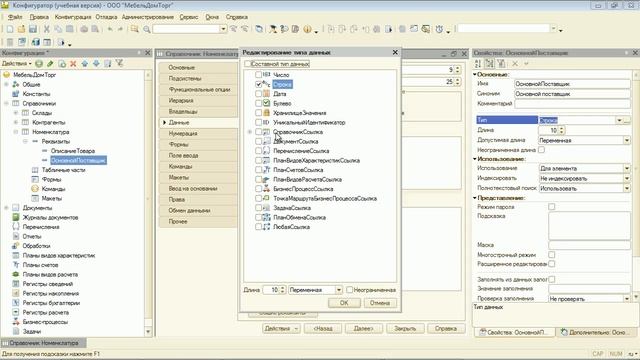Check the Булево type checkbox

[258, 103]
